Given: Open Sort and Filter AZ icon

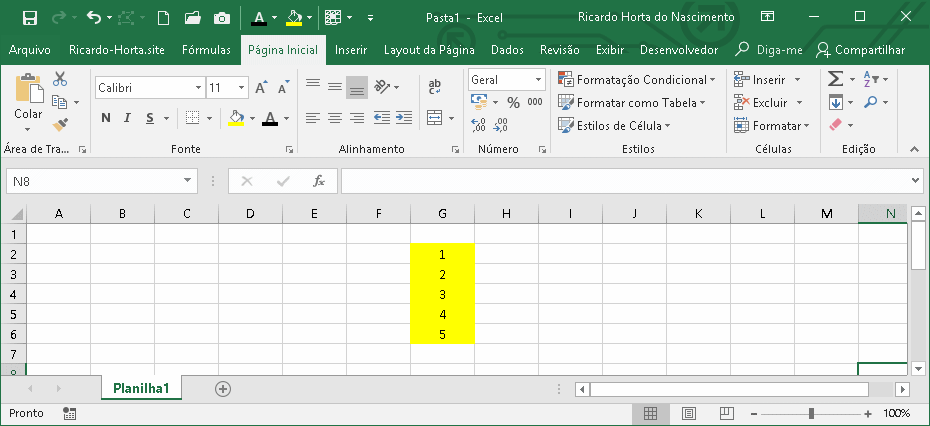Looking at the screenshot, I should [x=870, y=78].
